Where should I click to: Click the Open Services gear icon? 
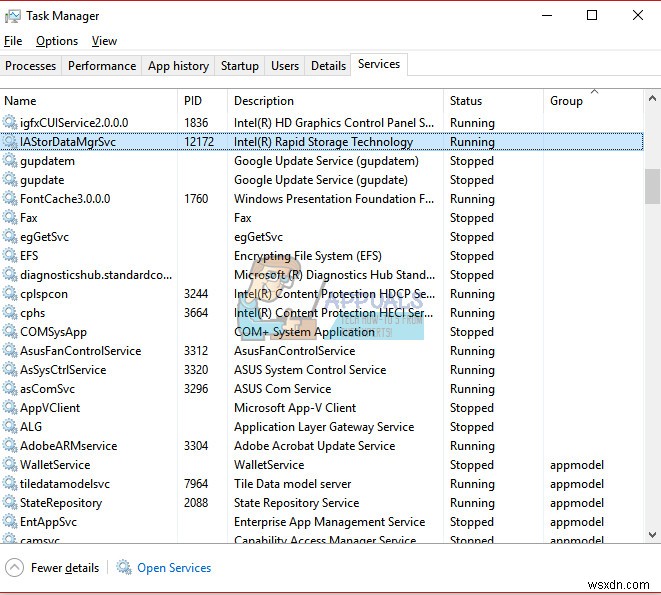[124, 568]
